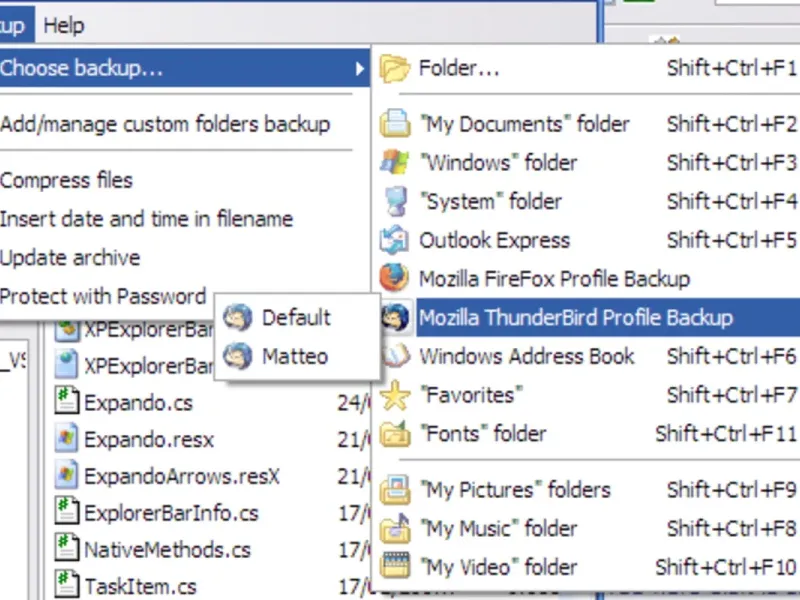Click the Outlook Express icon
800x600 pixels.
tap(396, 241)
